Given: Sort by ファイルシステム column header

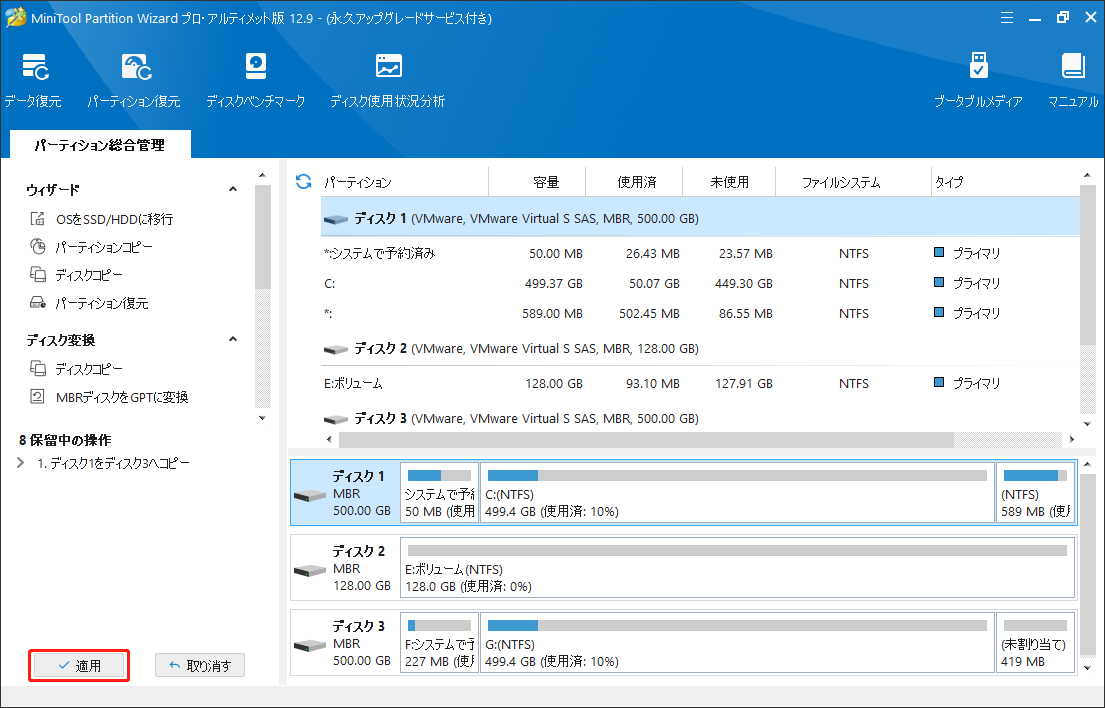Looking at the screenshot, I should (853, 182).
